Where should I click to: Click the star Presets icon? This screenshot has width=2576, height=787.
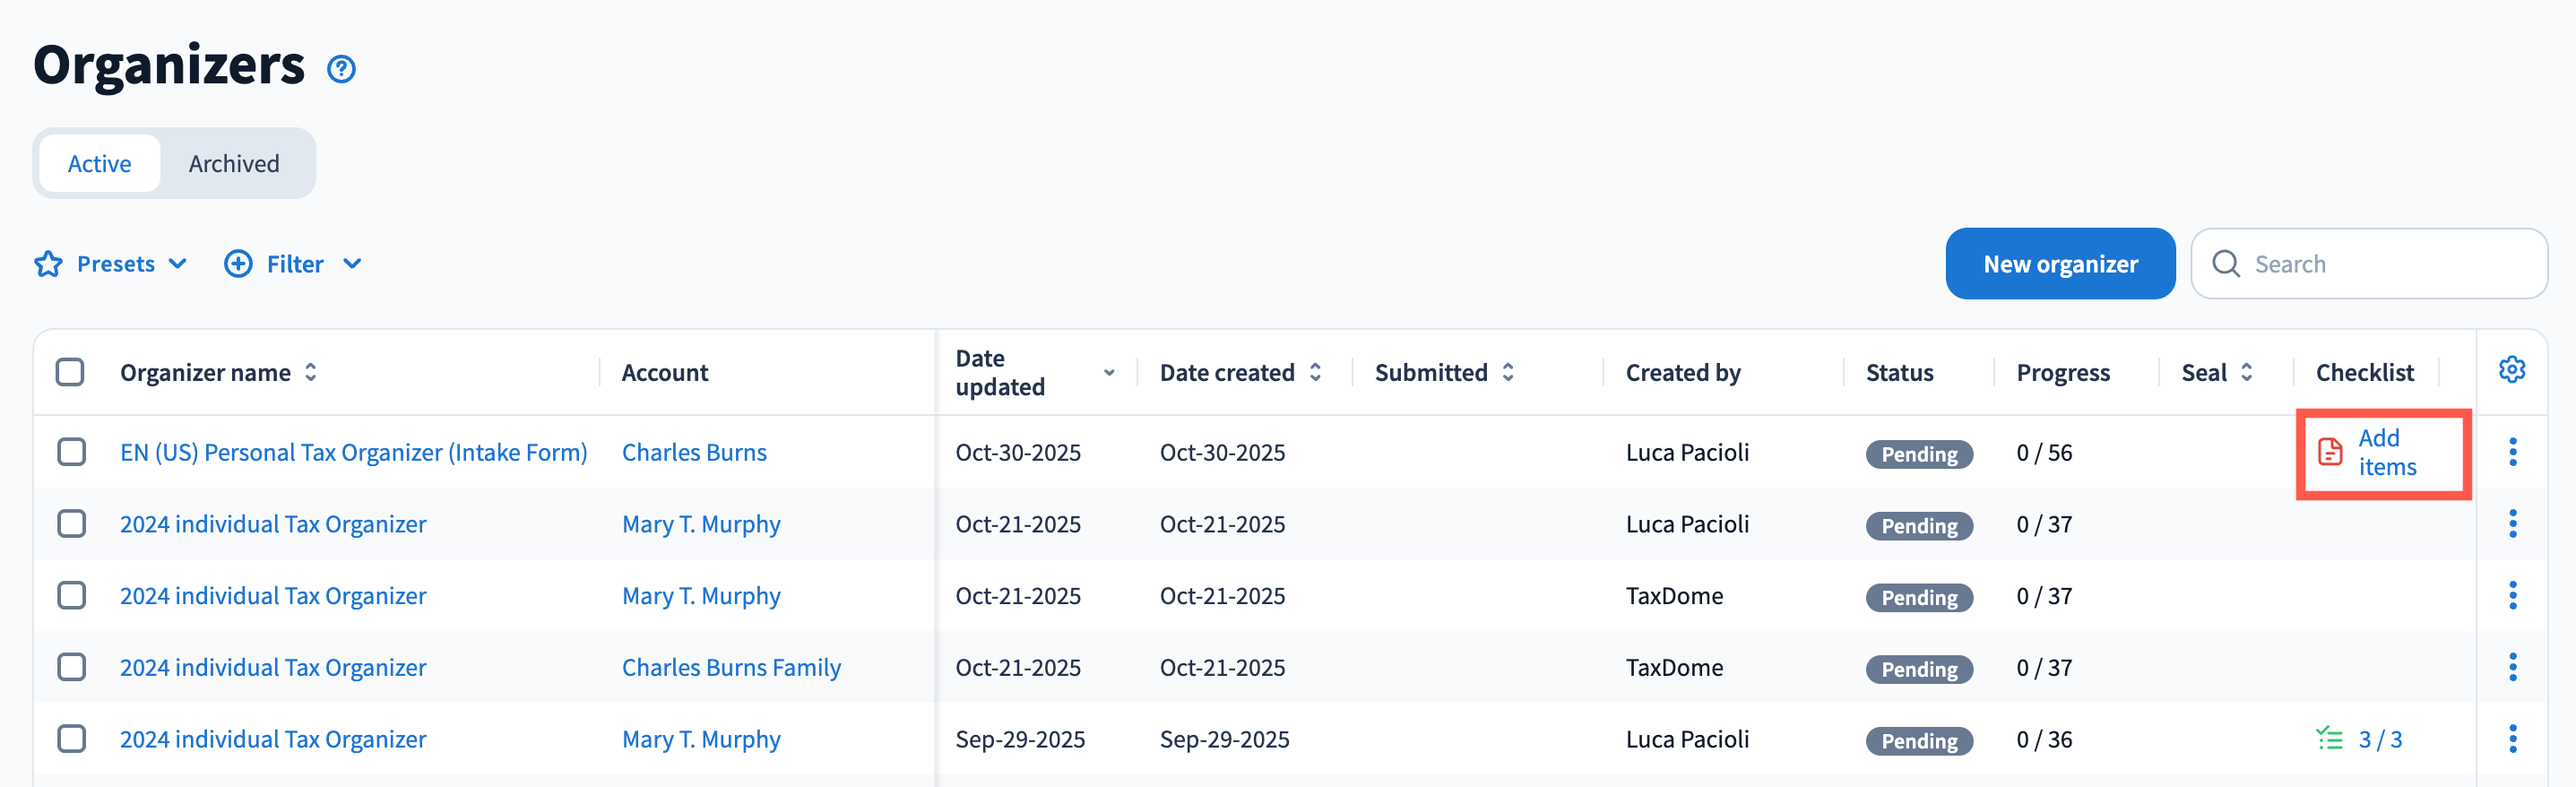pyautogui.click(x=48, y=264)
